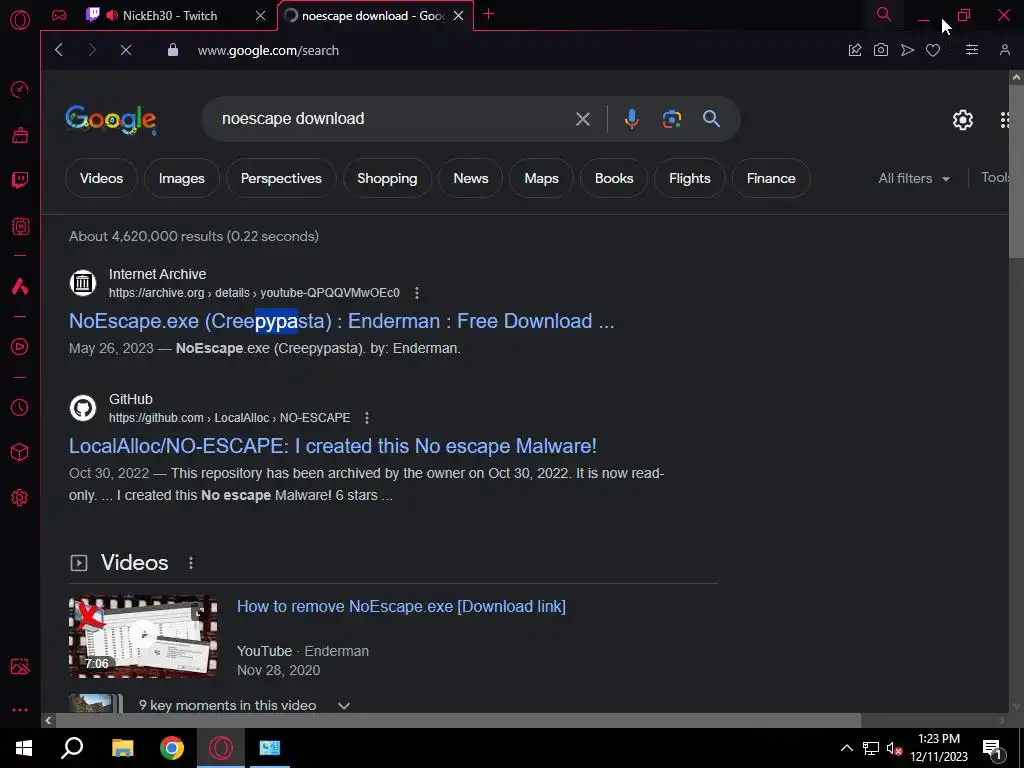Open How to remove NoEscape.exe video link
The height and width of the screenshot is (768, 1024).
[x=401, y=606]
